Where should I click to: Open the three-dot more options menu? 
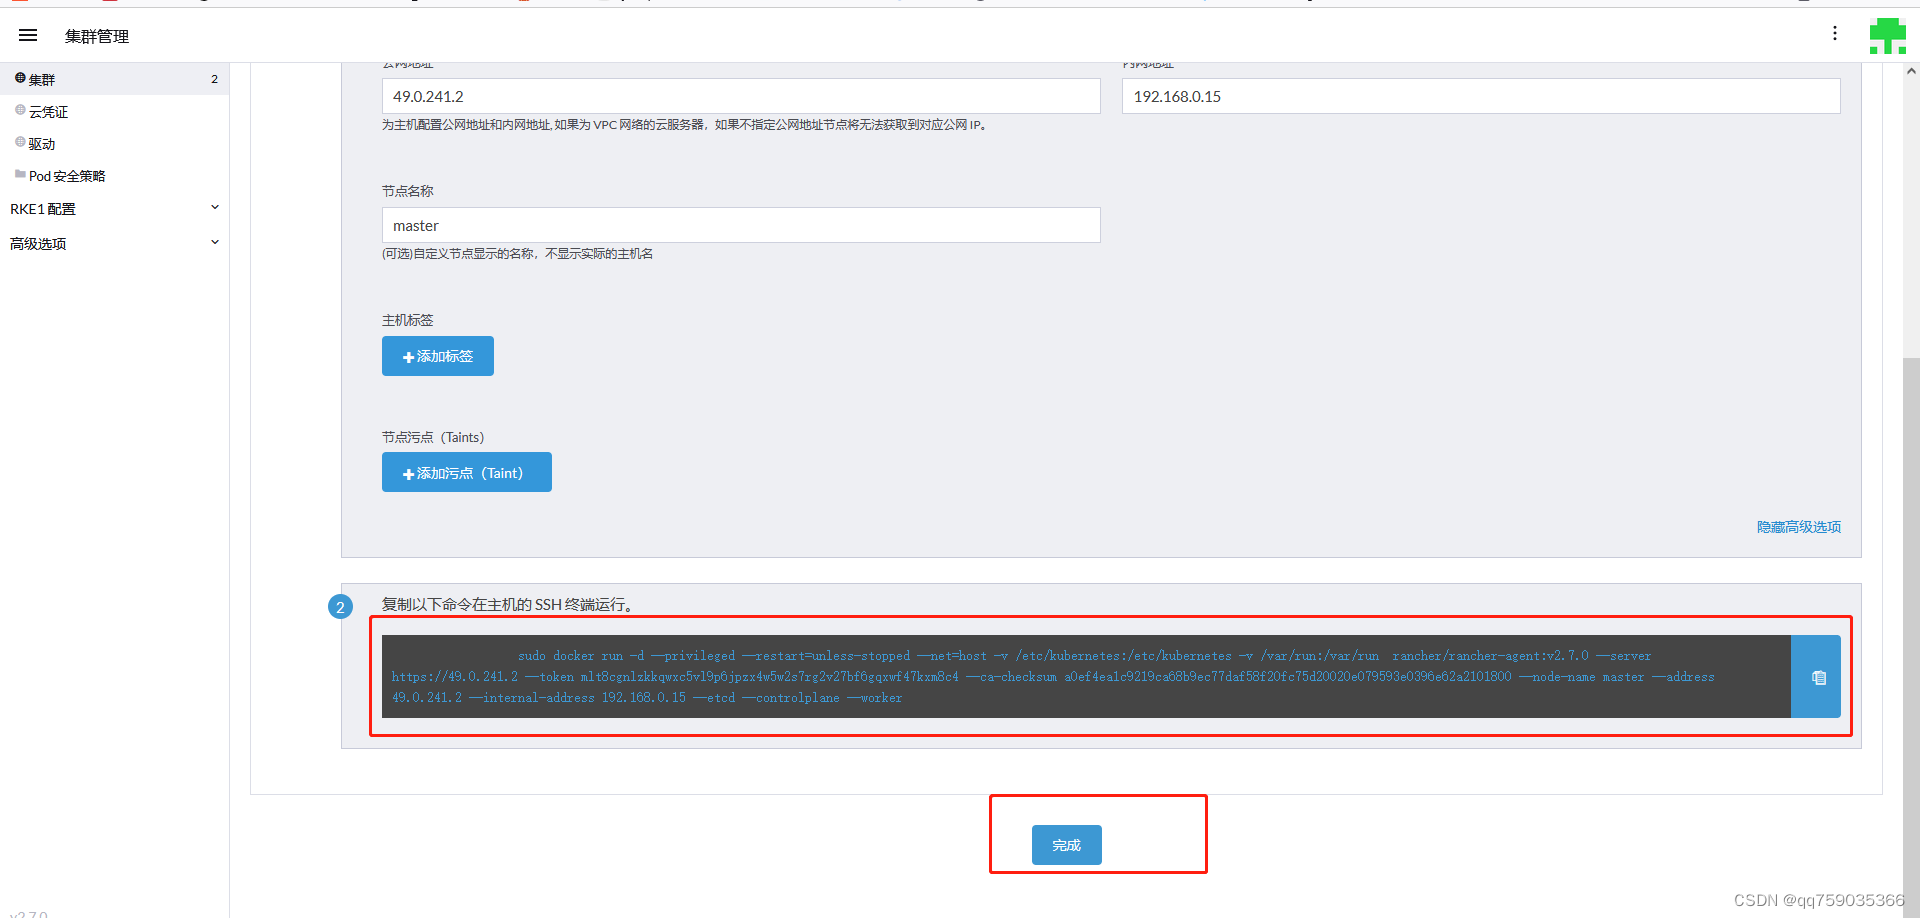point(1835,33)
